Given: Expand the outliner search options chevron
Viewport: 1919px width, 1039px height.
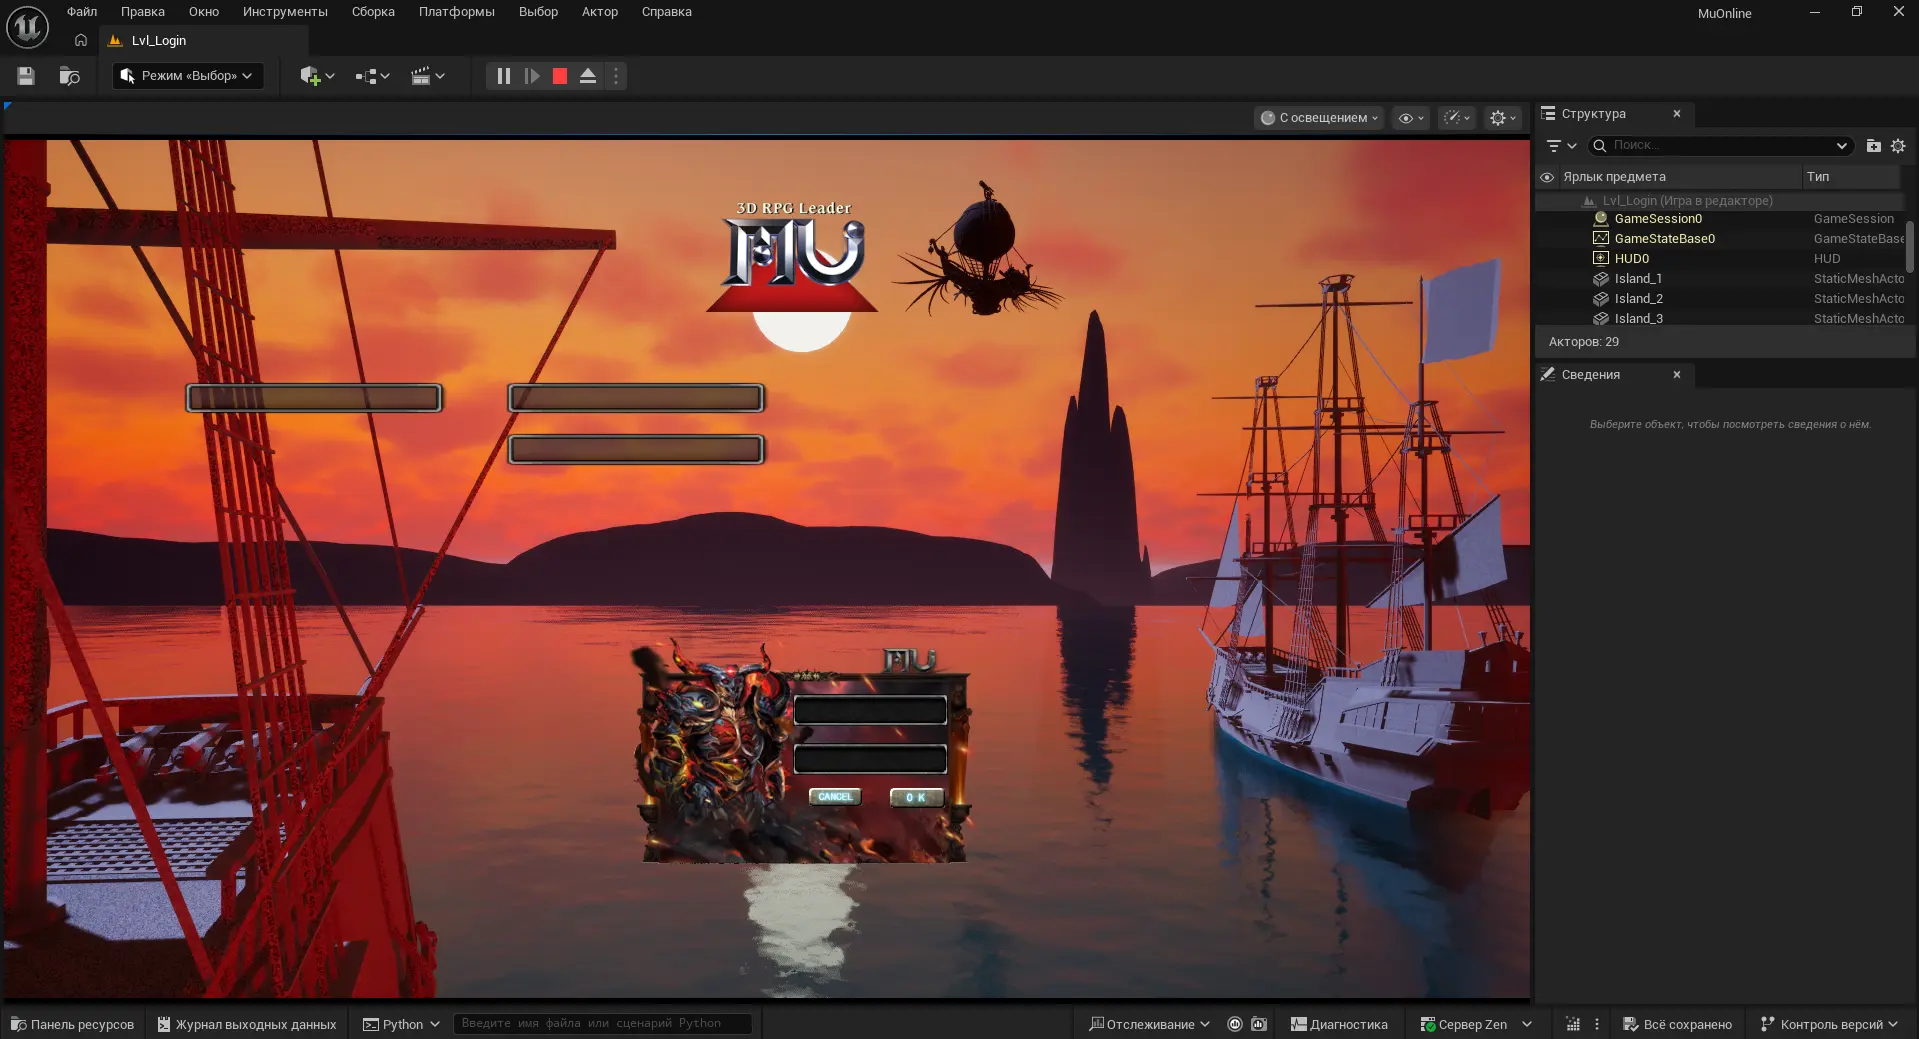Looking at the screenshot, I should [1842, 146].
